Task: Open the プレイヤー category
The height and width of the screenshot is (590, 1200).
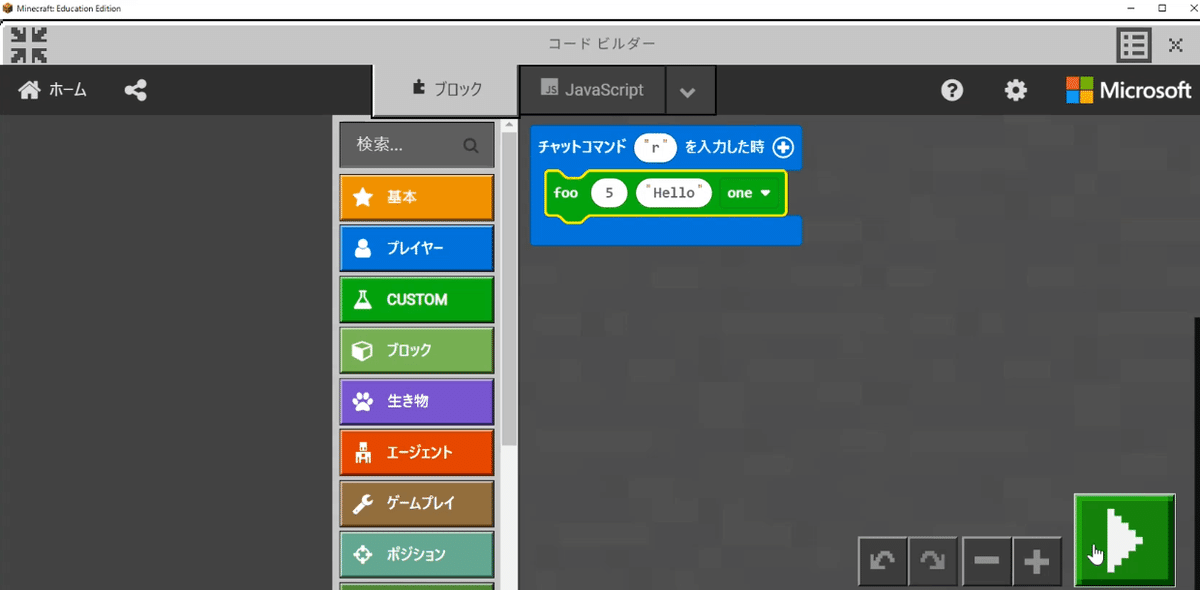Action: click(417, 248)
